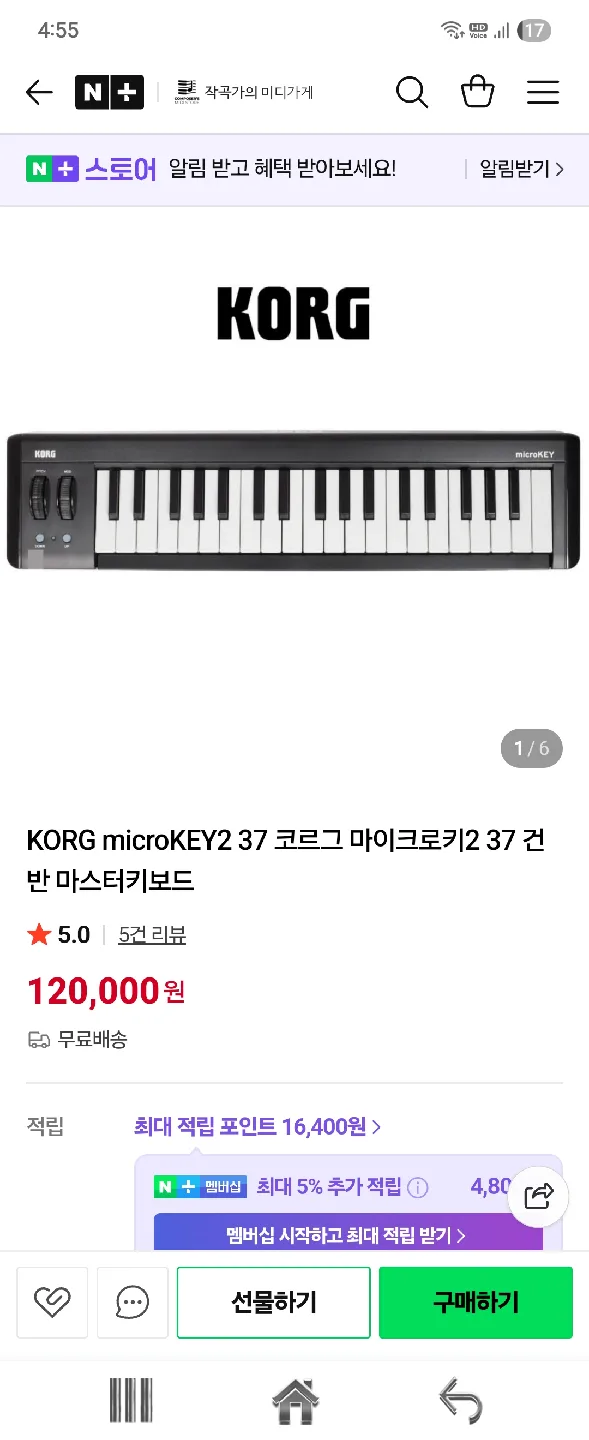Open the hamburger menu
Viewport: 589px width, 1440px height.
click(x=543, y=93)
